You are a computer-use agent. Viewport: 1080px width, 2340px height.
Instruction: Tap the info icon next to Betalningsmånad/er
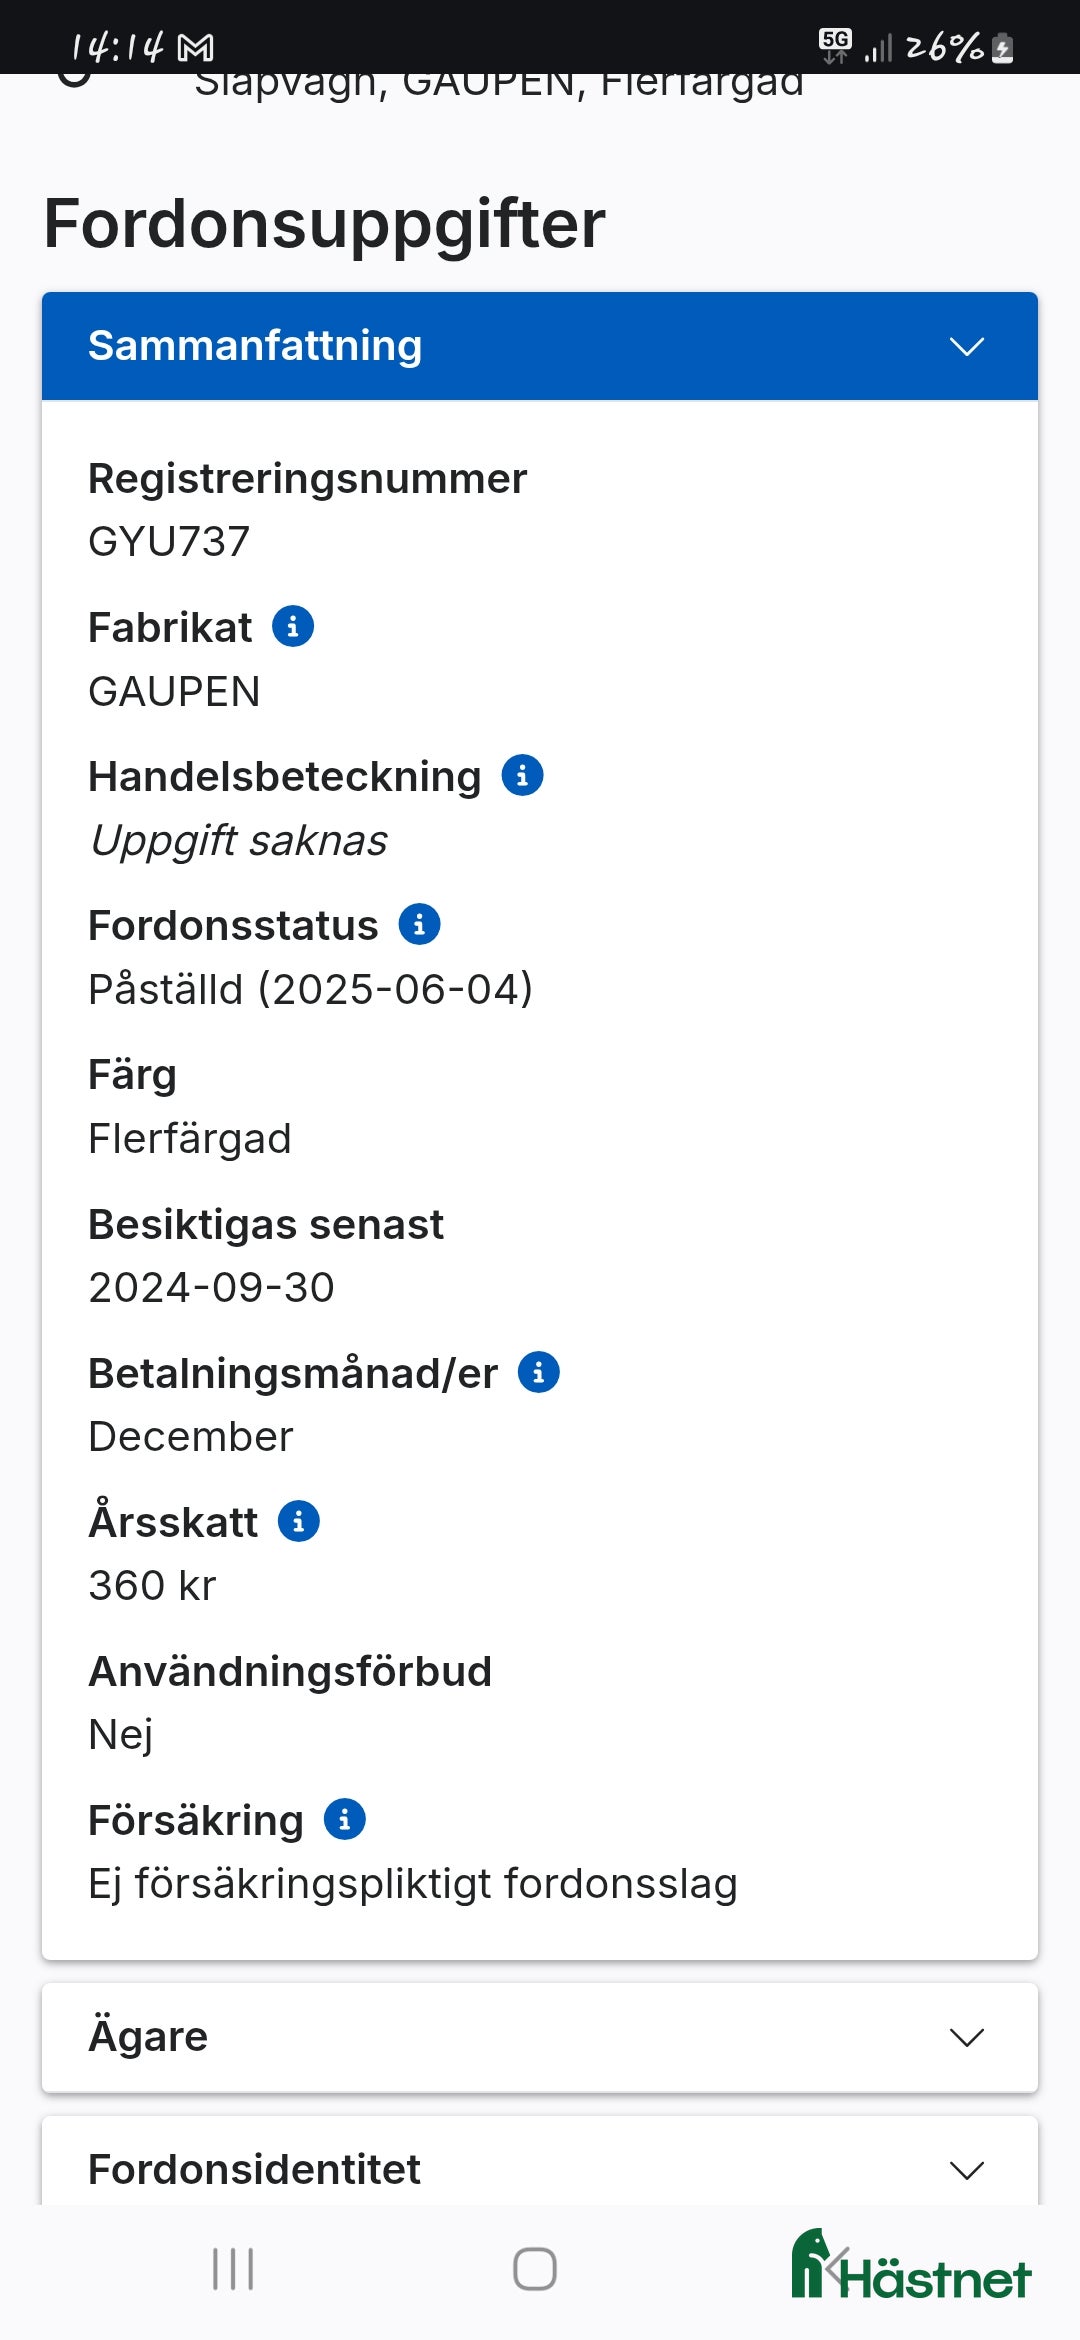point(538,1371)
